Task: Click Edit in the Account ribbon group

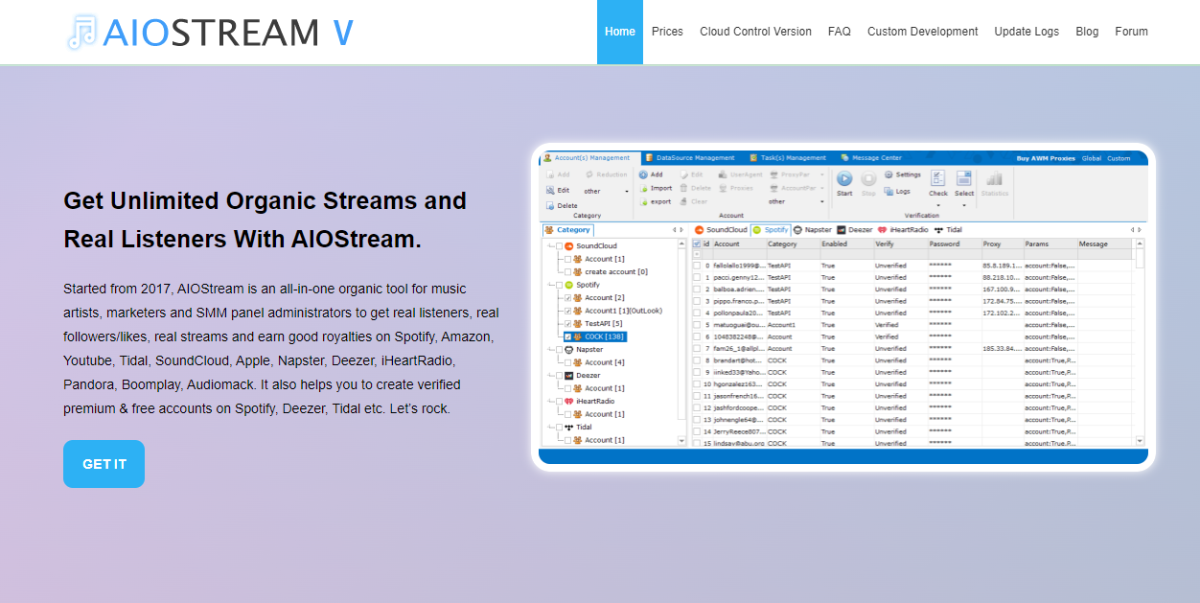Action: click(x=691, y=175)
